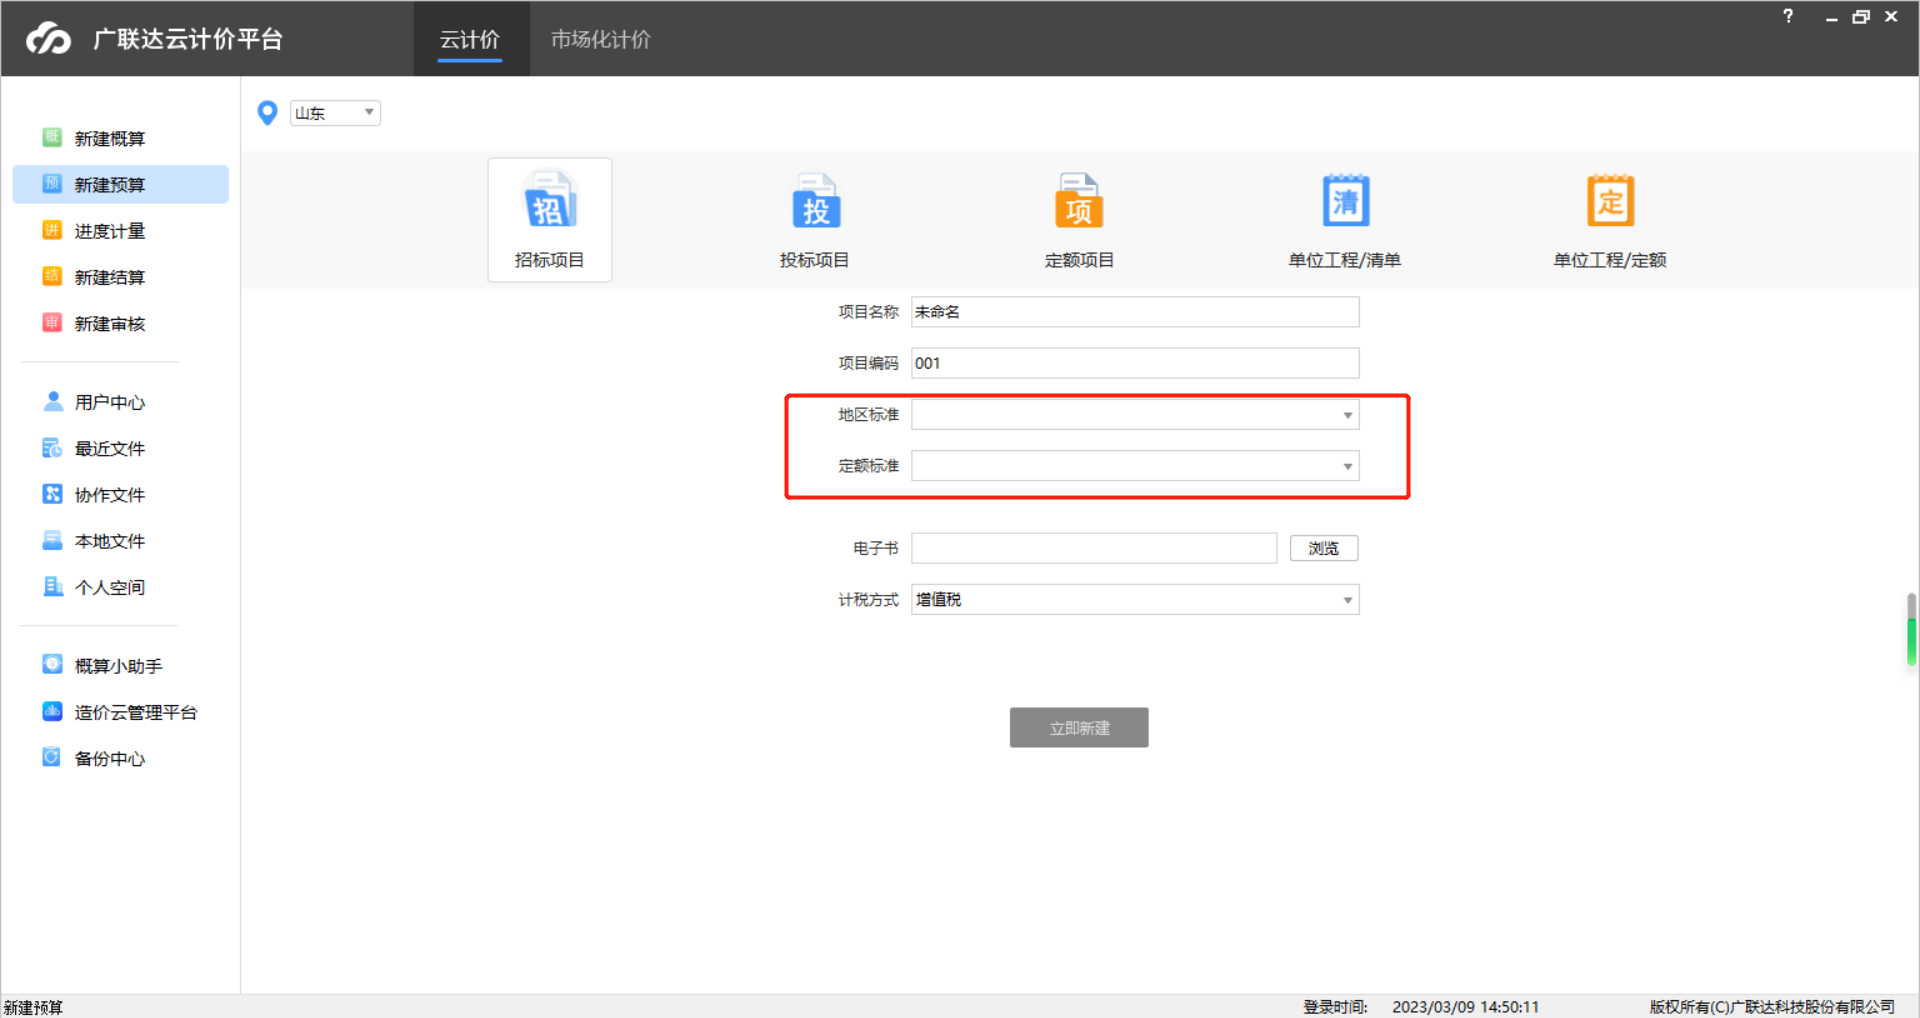Click the 备份中心 icon
Viewport: 1920px width, 1018px height.
pos(52,757)
